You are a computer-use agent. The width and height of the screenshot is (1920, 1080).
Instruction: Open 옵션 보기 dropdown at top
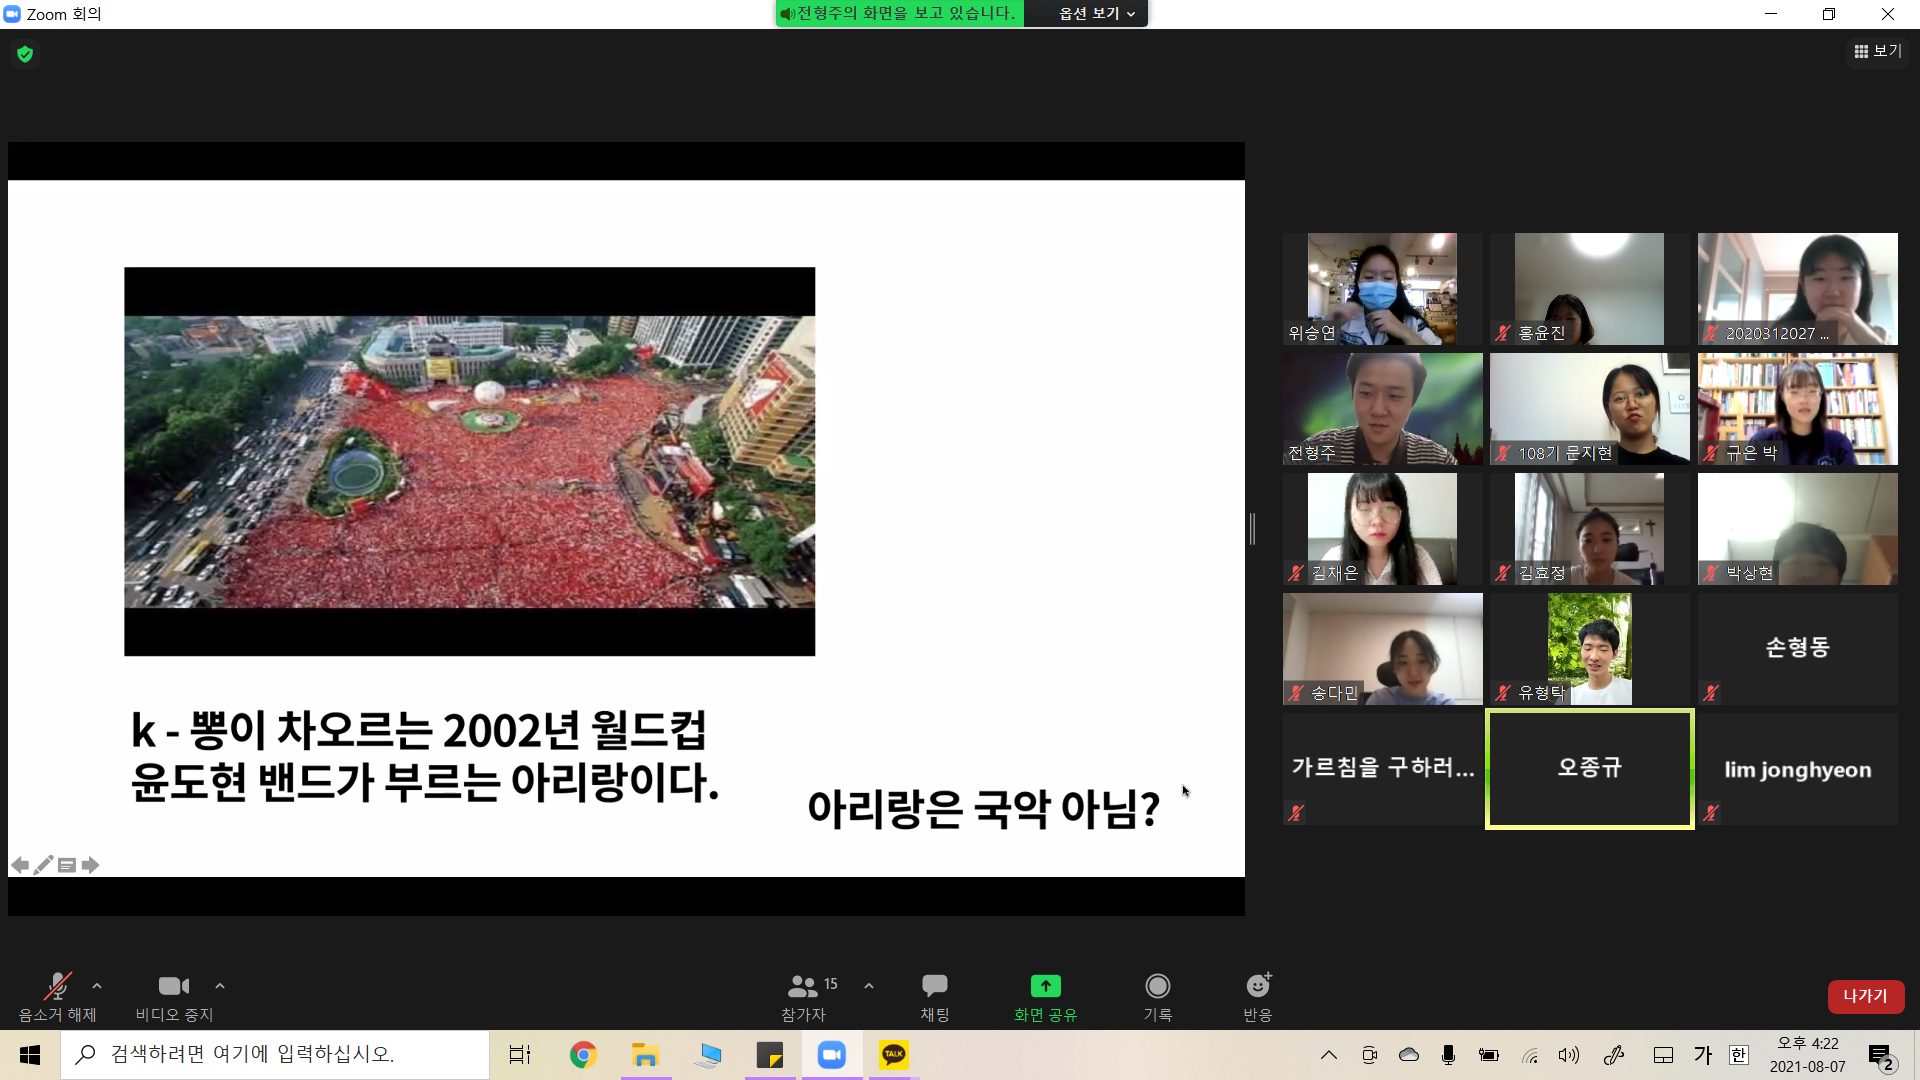[x=1097, y=13]
